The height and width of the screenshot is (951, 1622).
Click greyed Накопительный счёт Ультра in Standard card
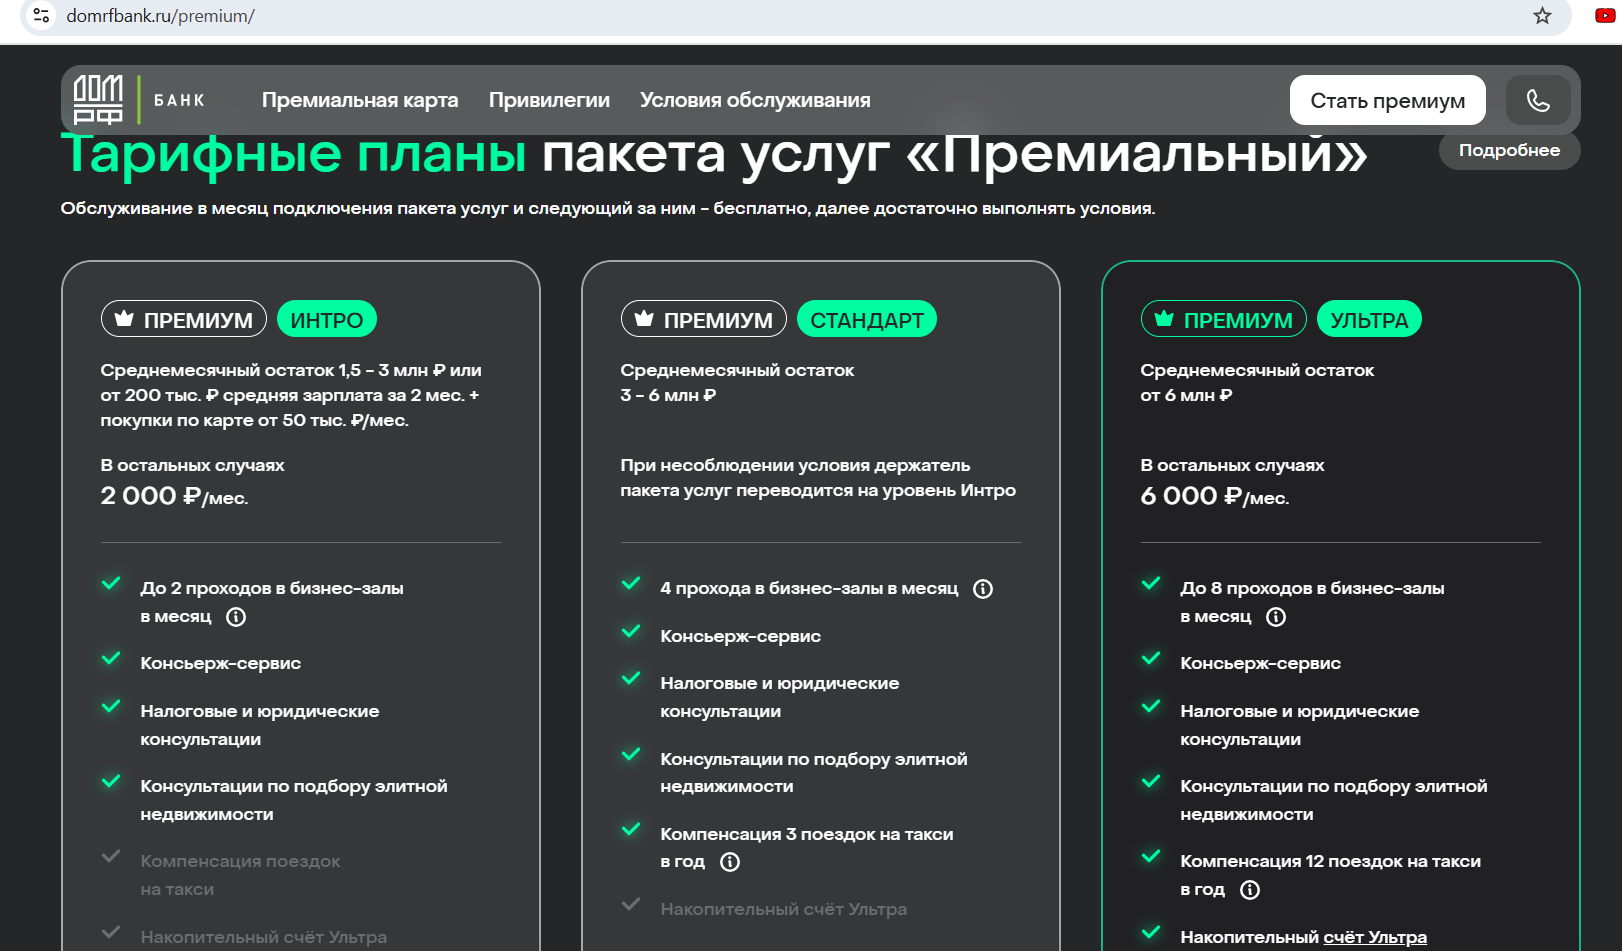[x=784, y=909]
